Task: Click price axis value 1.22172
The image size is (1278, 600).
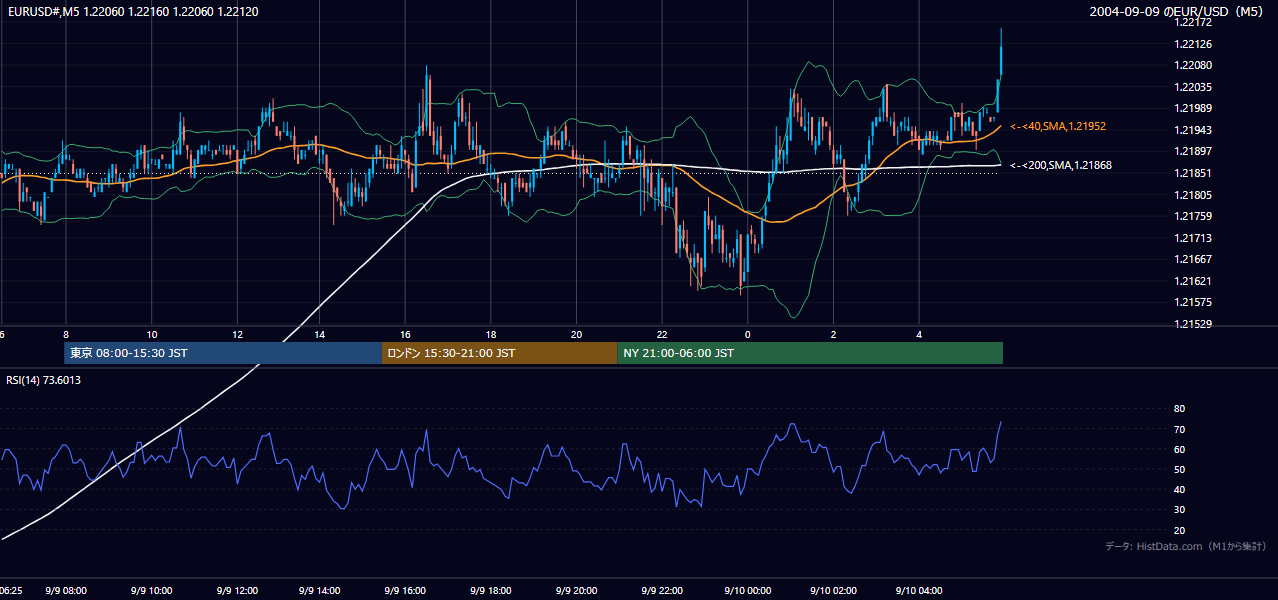Action: (1193, 22)
